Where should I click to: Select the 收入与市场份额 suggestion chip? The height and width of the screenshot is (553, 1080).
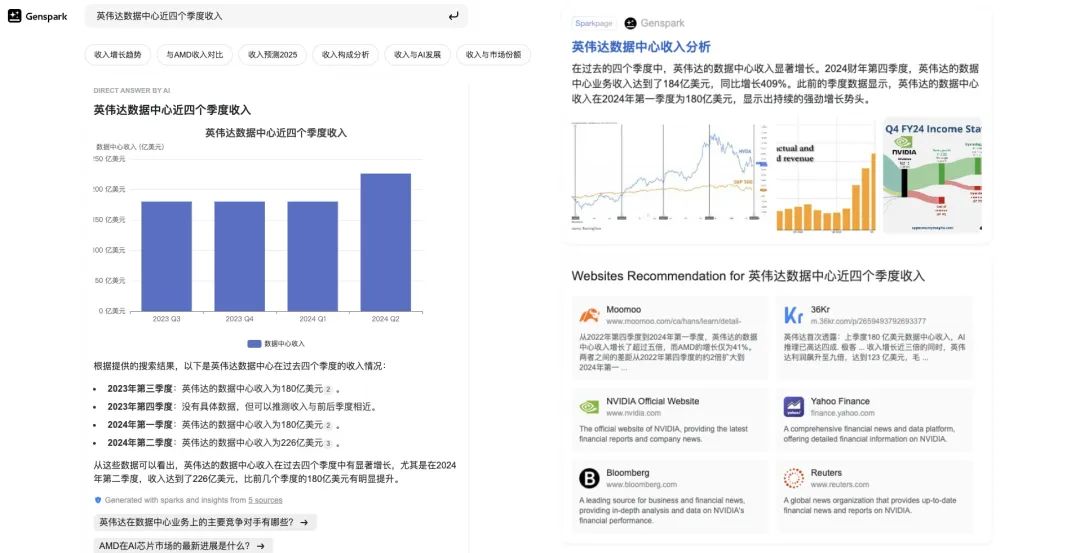point(493,54)
